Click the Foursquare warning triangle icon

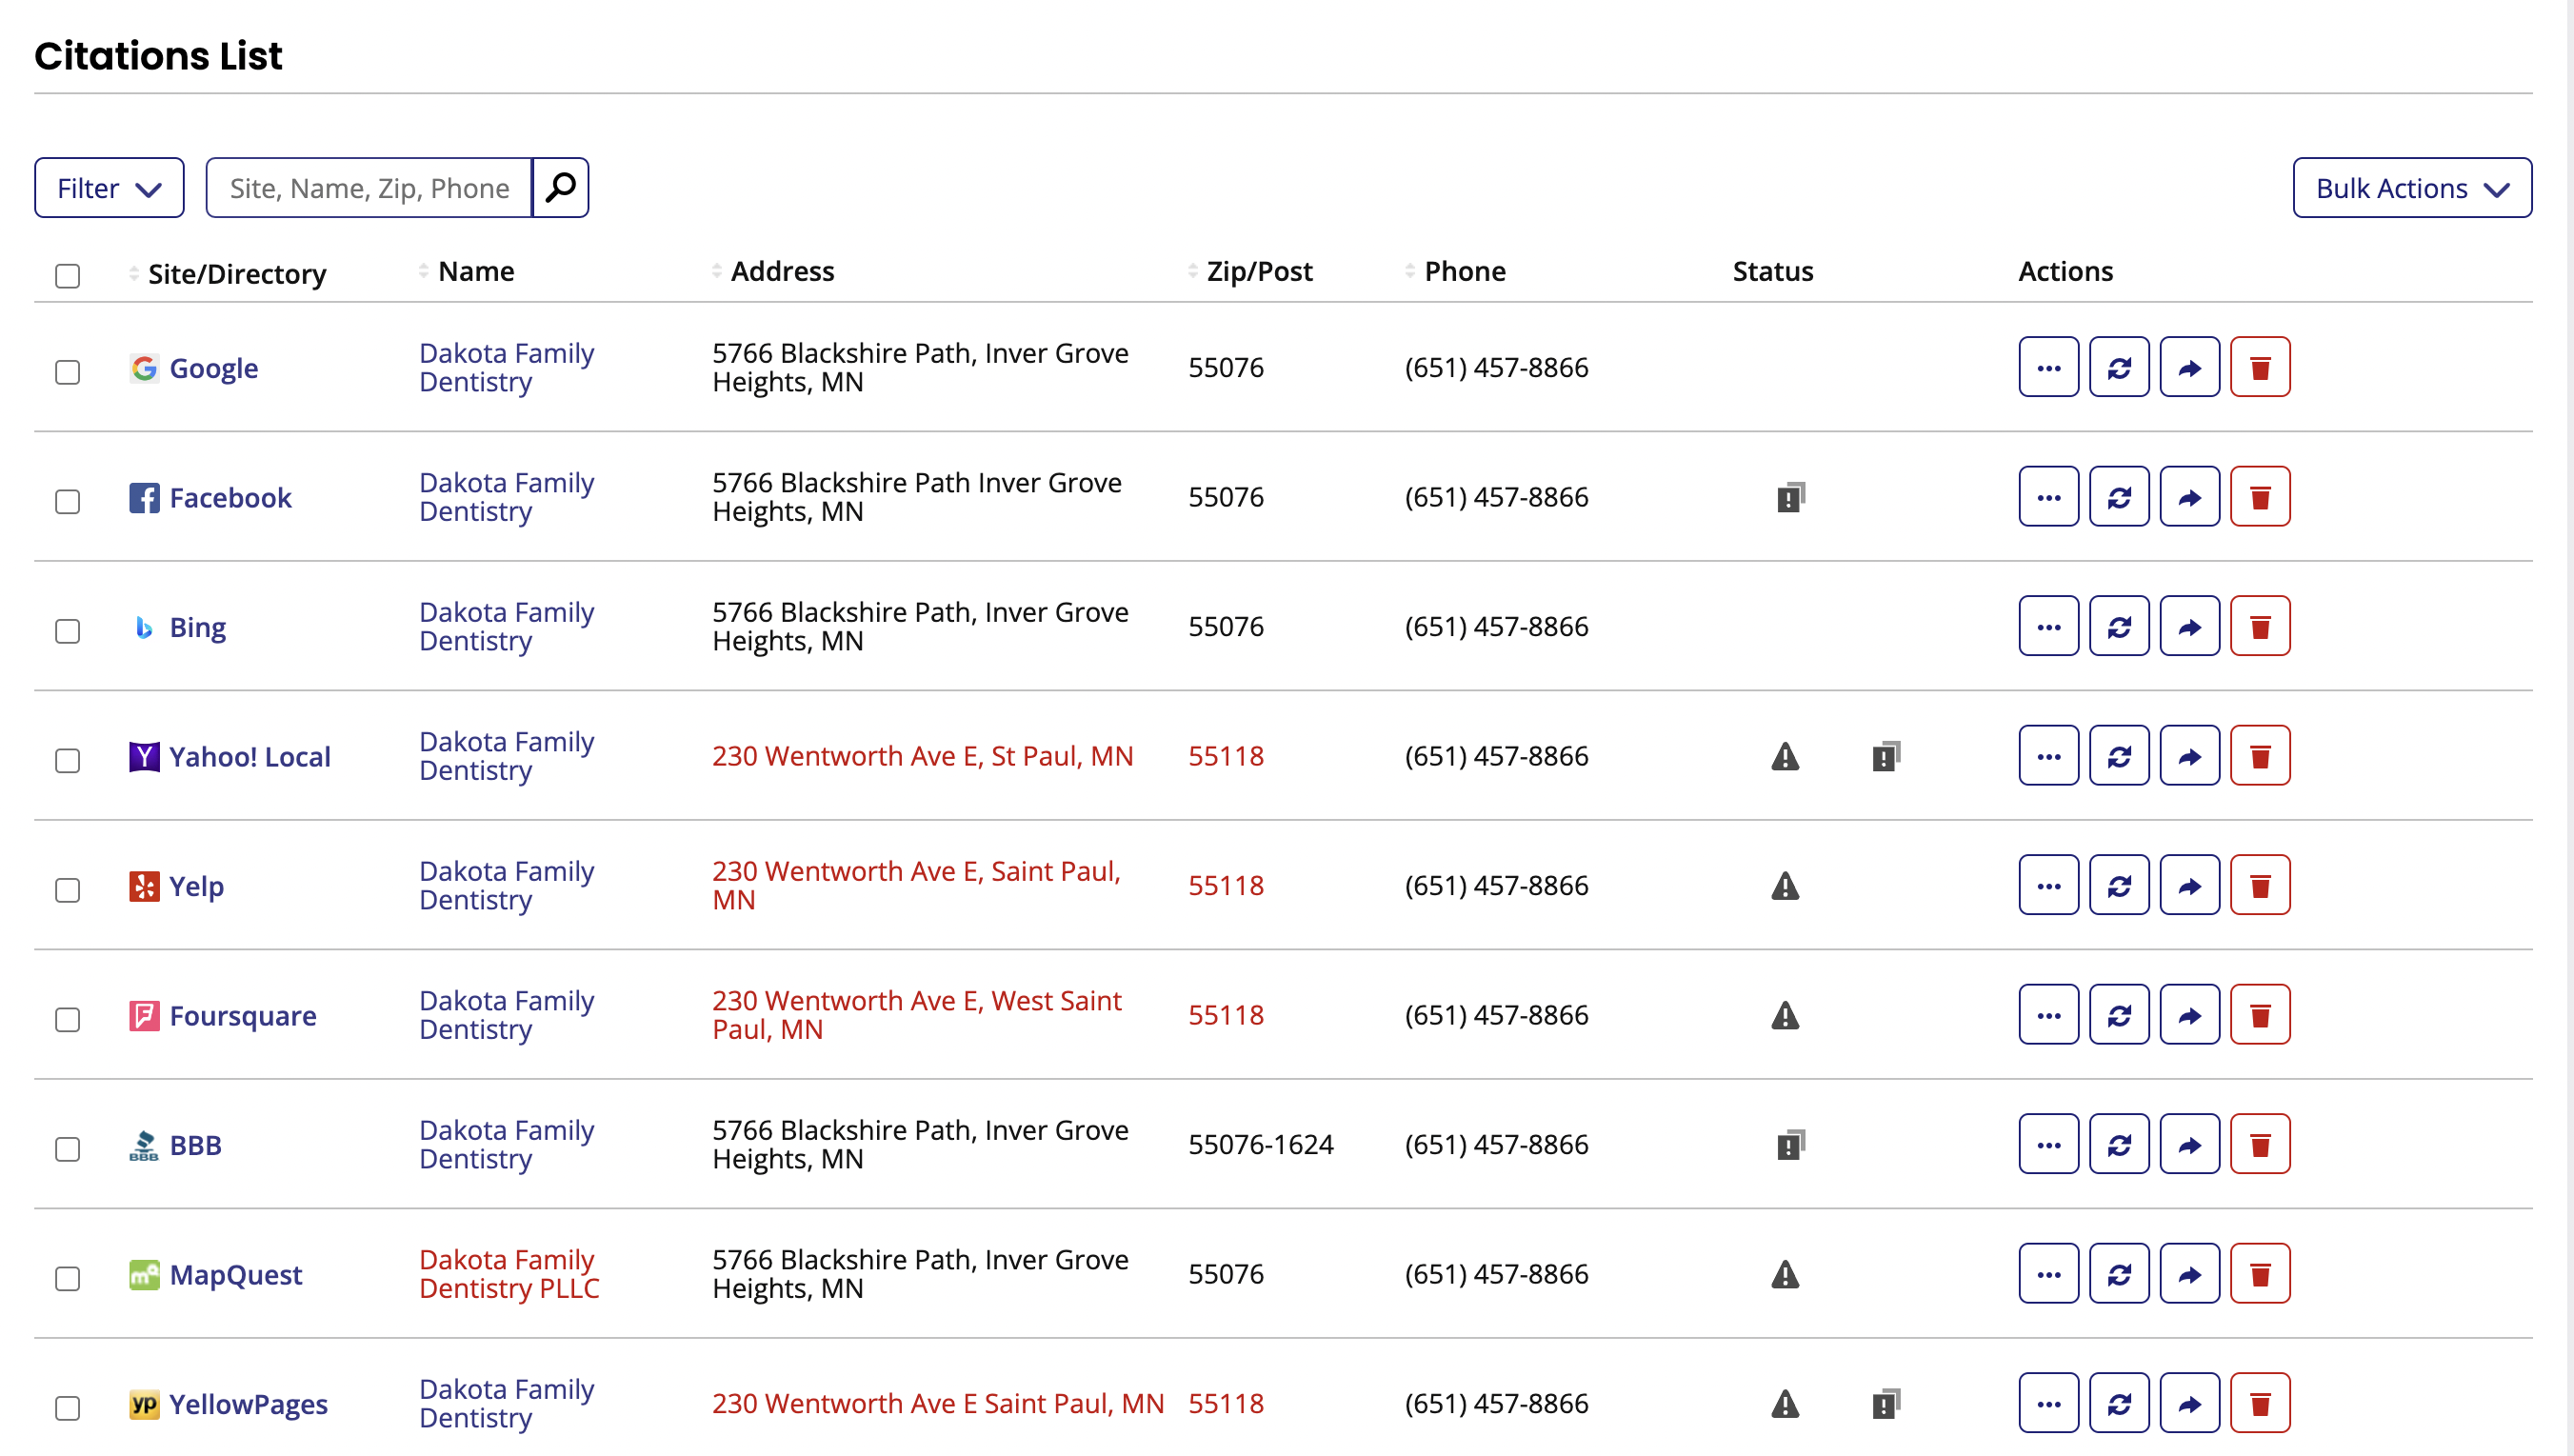click(x=1785, y=1015)
